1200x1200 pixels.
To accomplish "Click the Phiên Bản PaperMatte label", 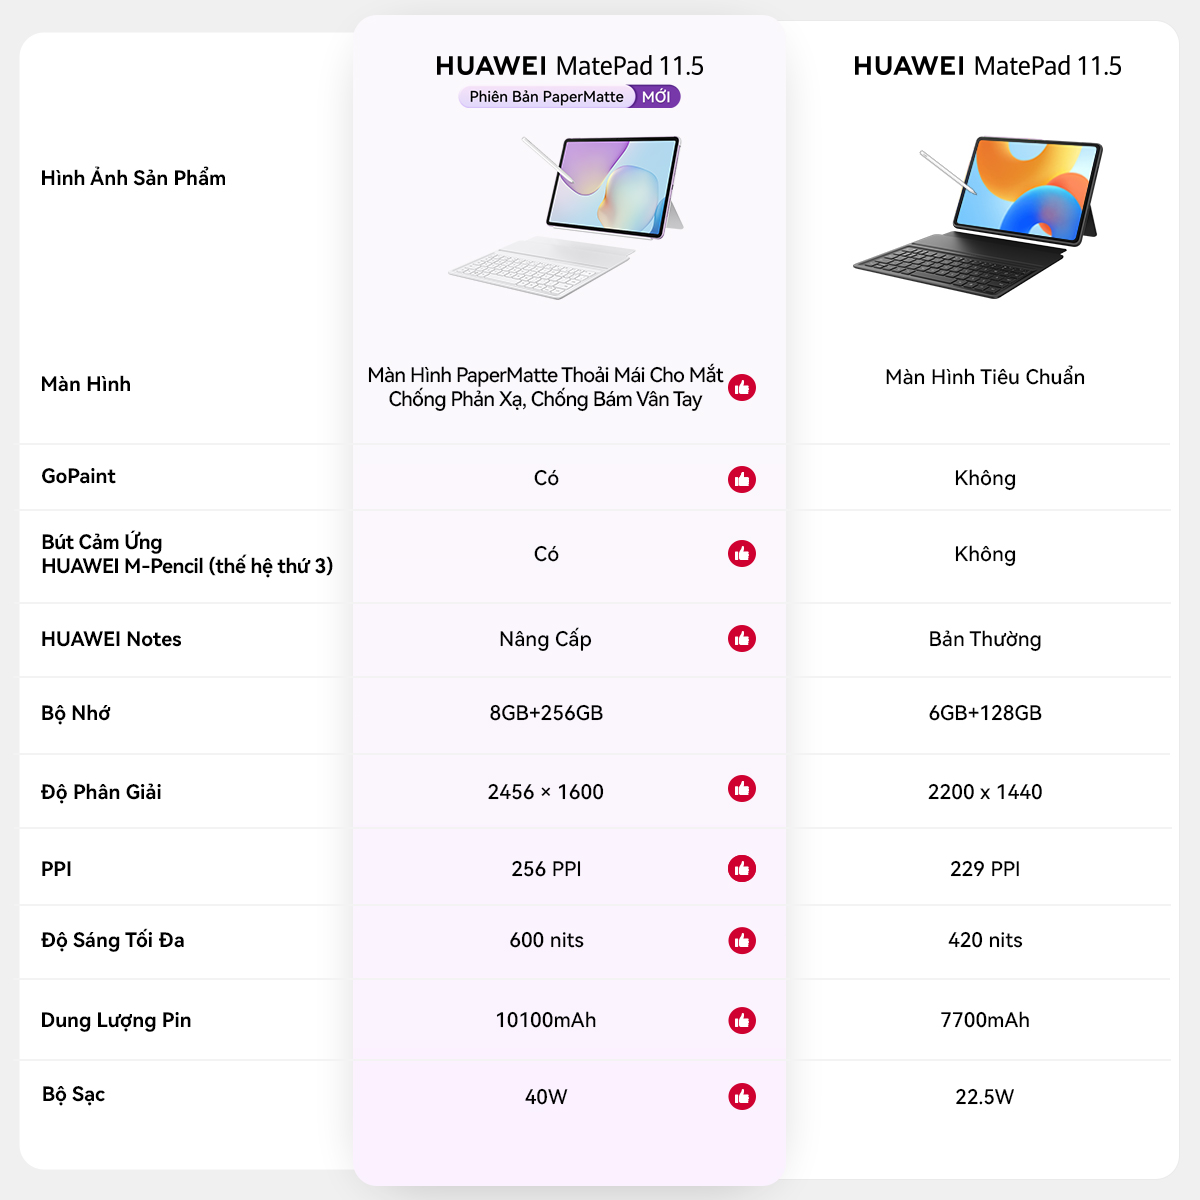I will [546, 97].
